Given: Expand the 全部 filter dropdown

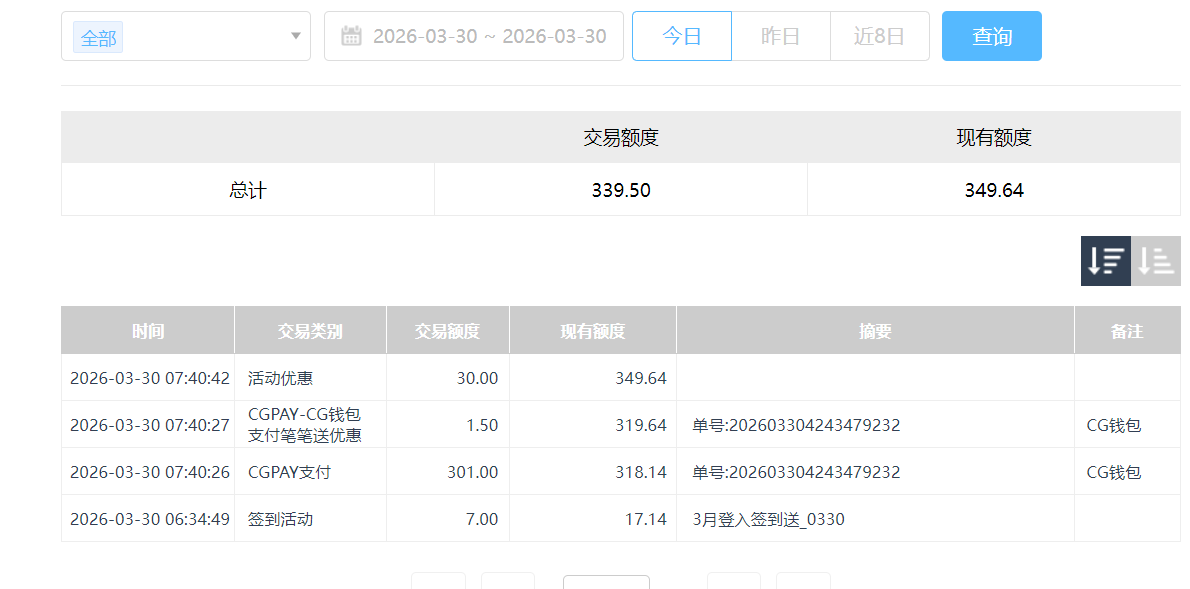Looking at the screenshot, I should (186, 35).
